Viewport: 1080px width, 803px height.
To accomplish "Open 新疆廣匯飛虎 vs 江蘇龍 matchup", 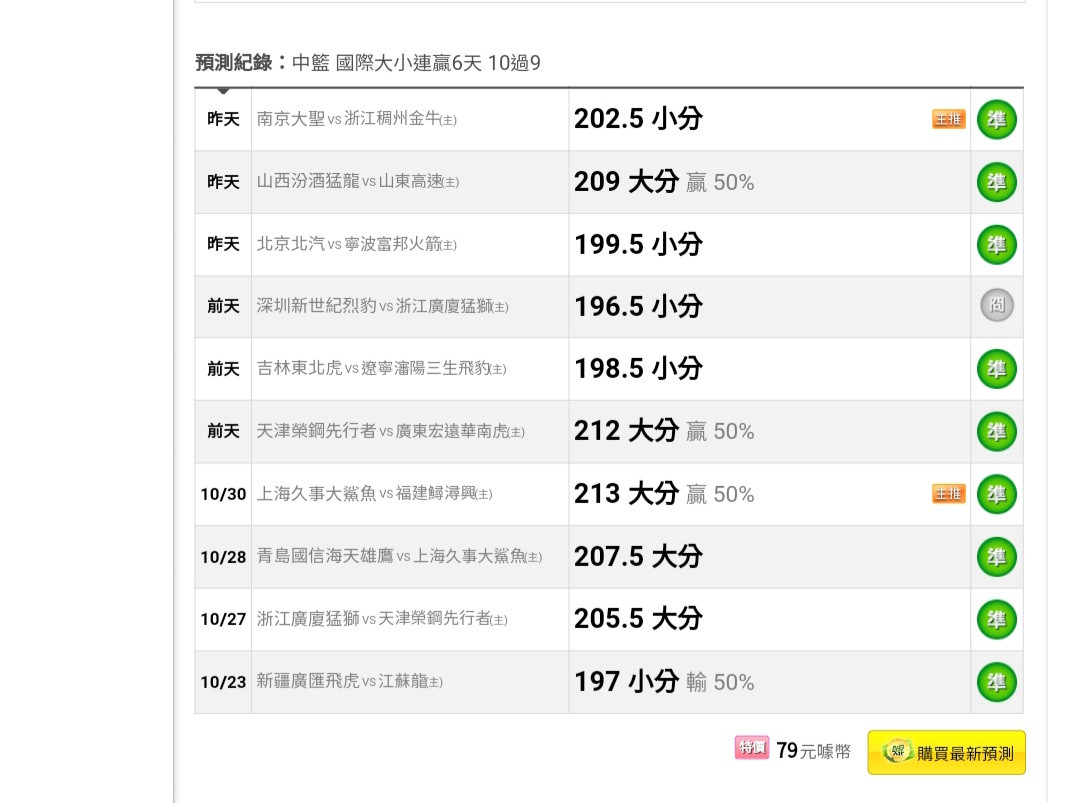I will coord(349,682).
